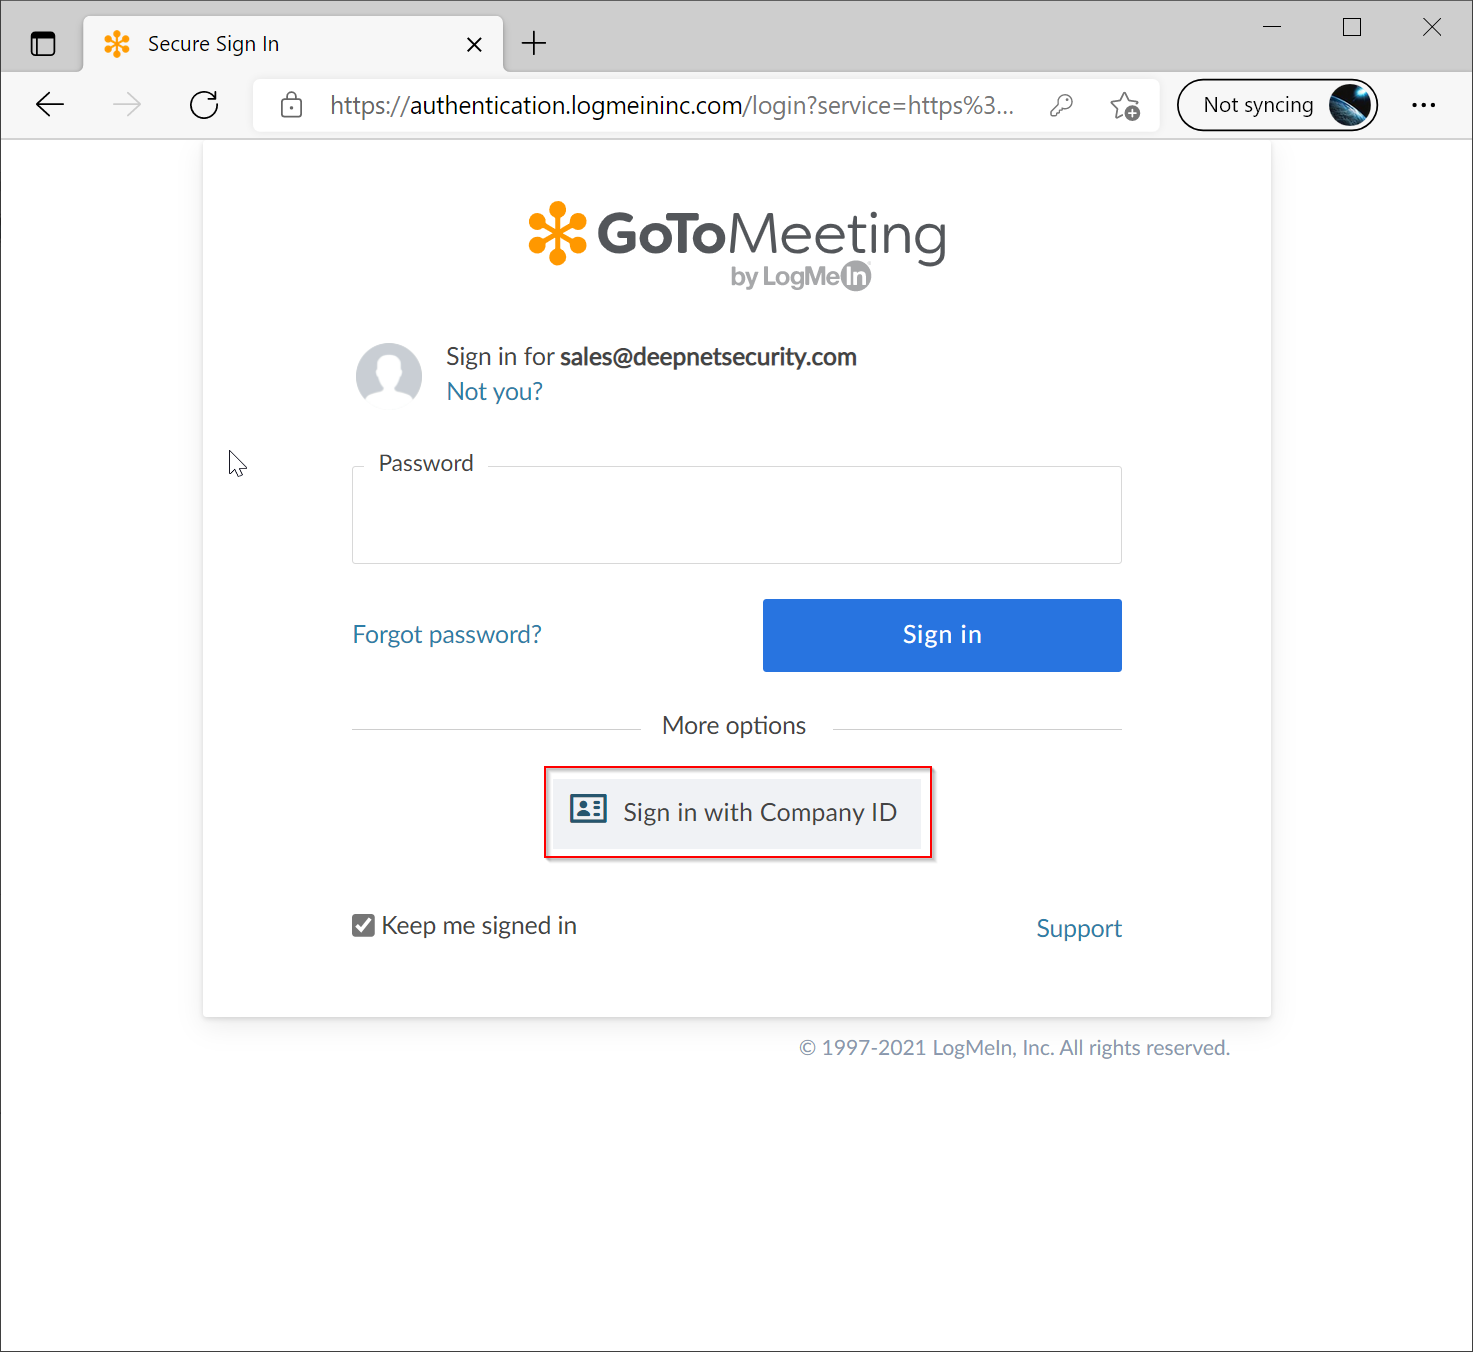Click the Not you? link
The width and height of the screenshot is (1473, 1352).
pos(494,391)
